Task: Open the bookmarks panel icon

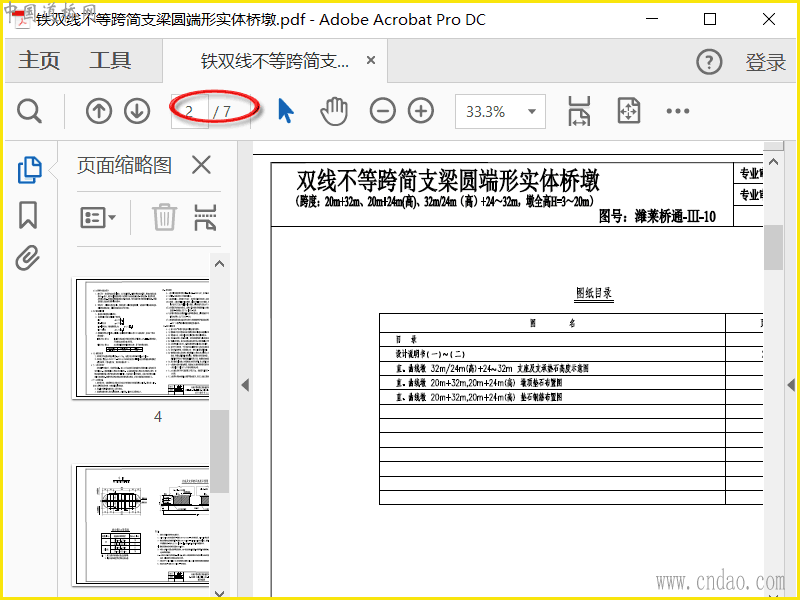Action: click(x=28, y=215)
